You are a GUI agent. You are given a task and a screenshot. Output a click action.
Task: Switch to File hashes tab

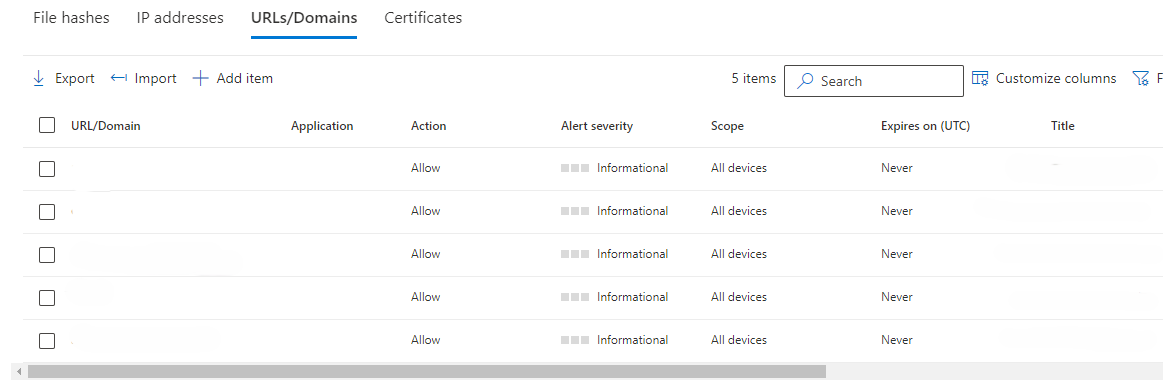point(71,18)
